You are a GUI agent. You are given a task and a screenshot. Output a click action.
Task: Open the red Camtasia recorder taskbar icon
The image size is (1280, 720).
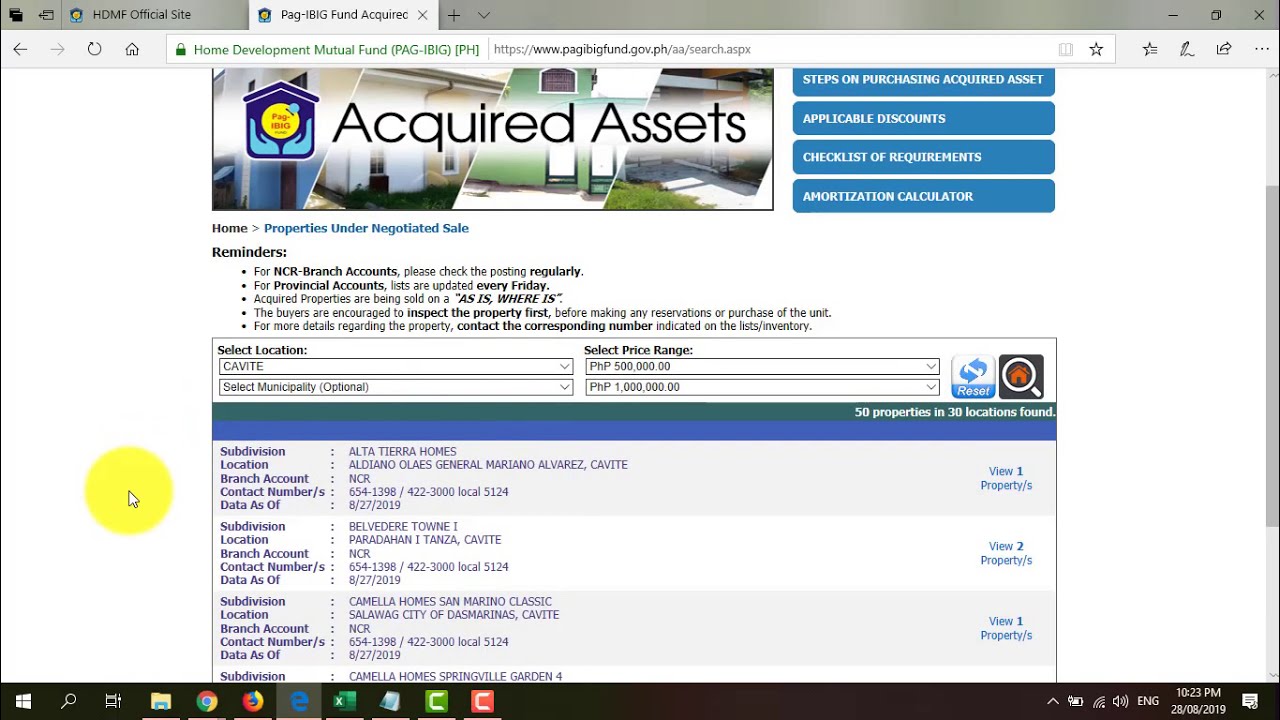click(483, 701)
